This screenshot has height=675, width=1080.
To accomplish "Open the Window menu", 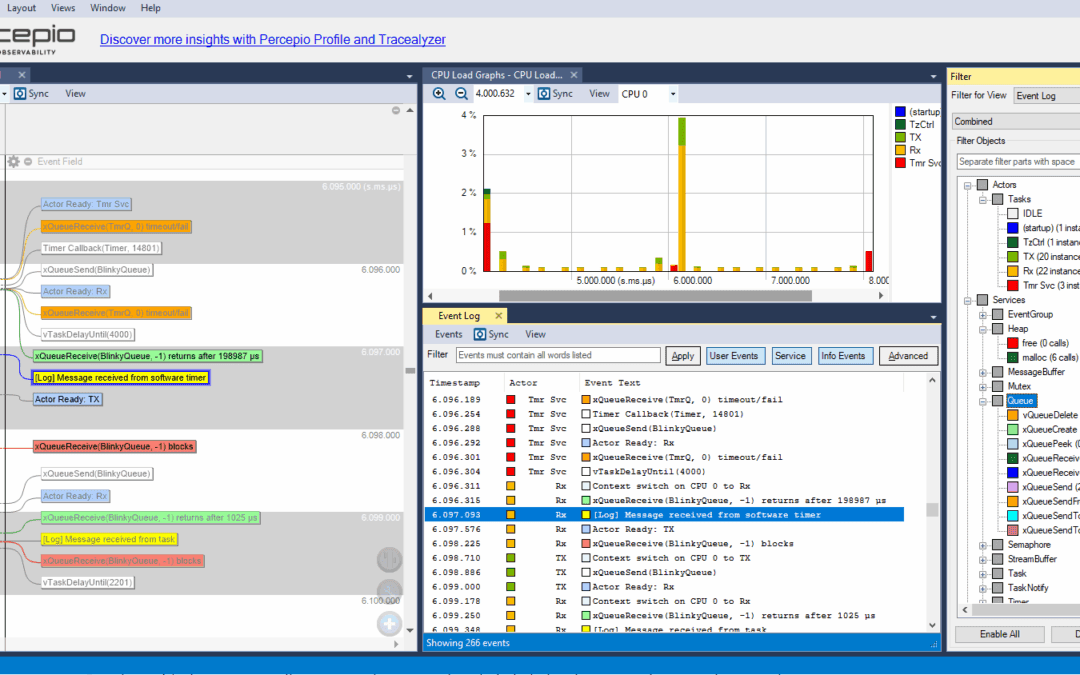I will pyautogui.click(x=107, y=8).
